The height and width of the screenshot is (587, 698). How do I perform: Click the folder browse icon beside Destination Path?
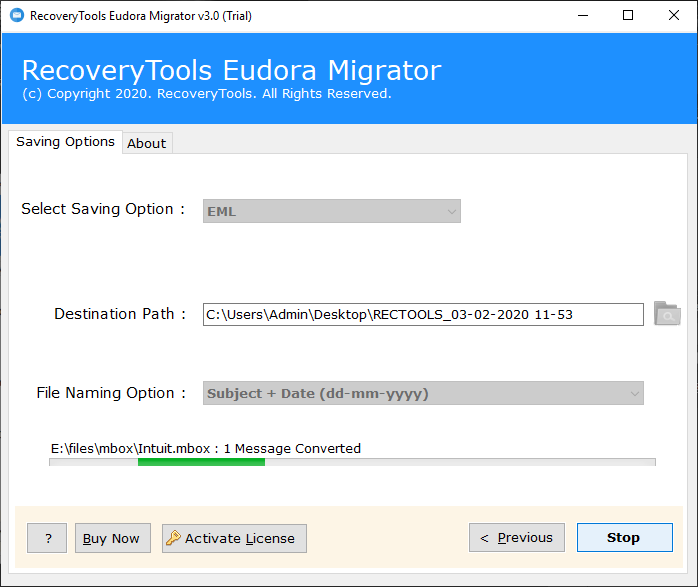(x=667, y=314)
